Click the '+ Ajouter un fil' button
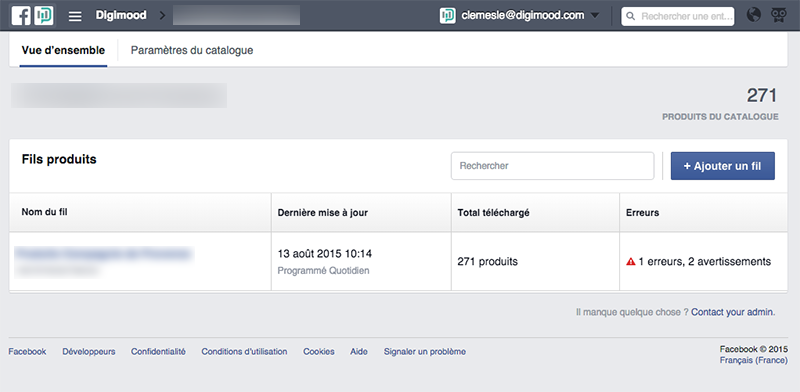 pos(722,166)
